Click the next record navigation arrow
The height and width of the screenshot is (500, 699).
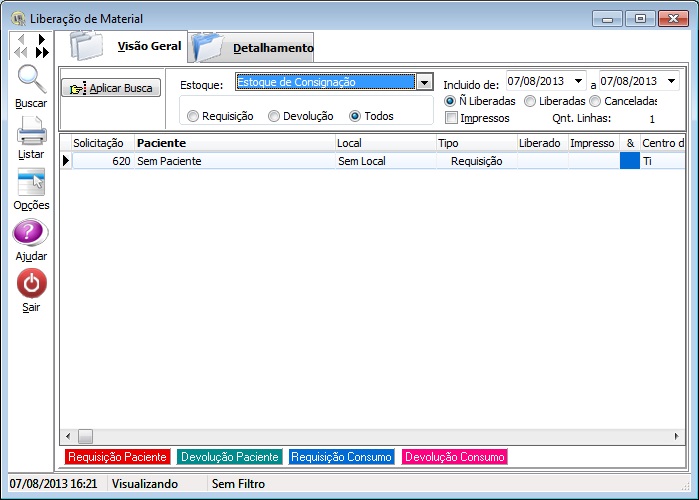pos(42,40)
